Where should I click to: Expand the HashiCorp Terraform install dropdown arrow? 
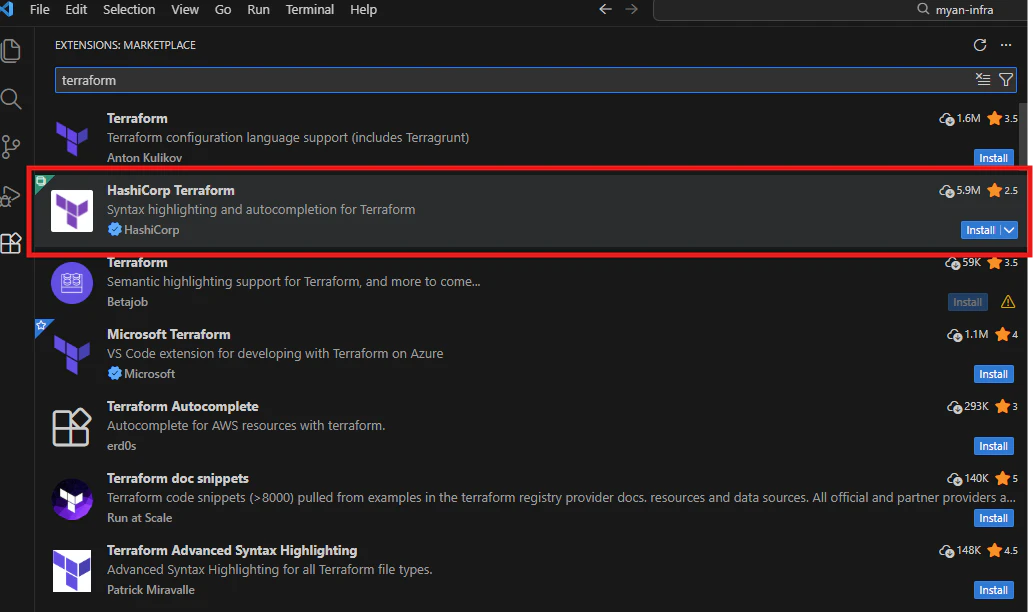(1009, 230)
